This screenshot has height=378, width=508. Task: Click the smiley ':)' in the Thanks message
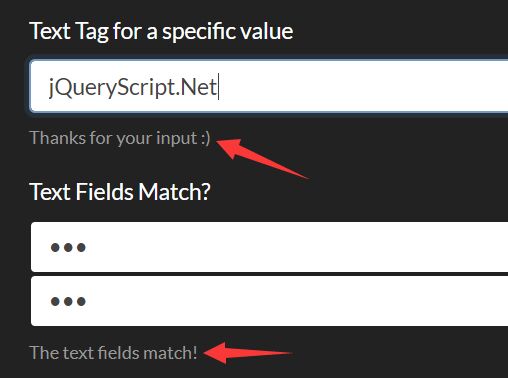(x=206, y=138)
